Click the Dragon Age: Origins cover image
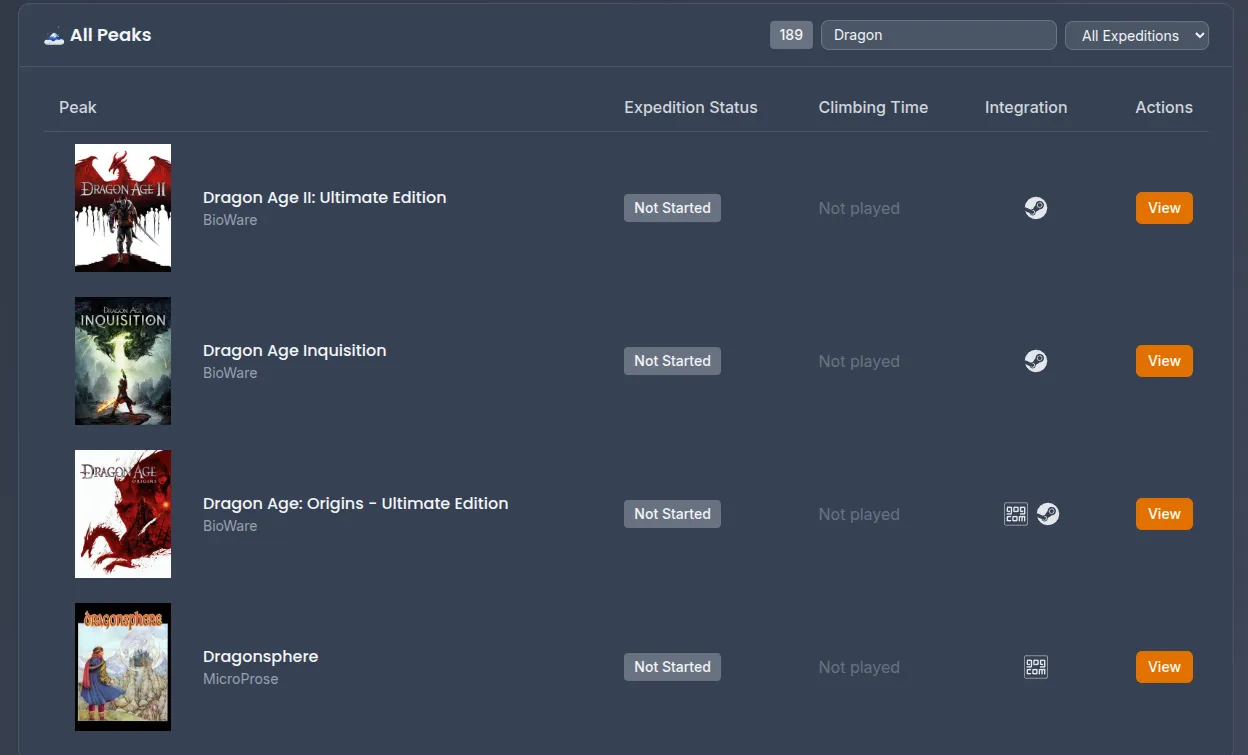Image resolution: width=1248 pixels, height=755 pixels. (x=123, y=514)
